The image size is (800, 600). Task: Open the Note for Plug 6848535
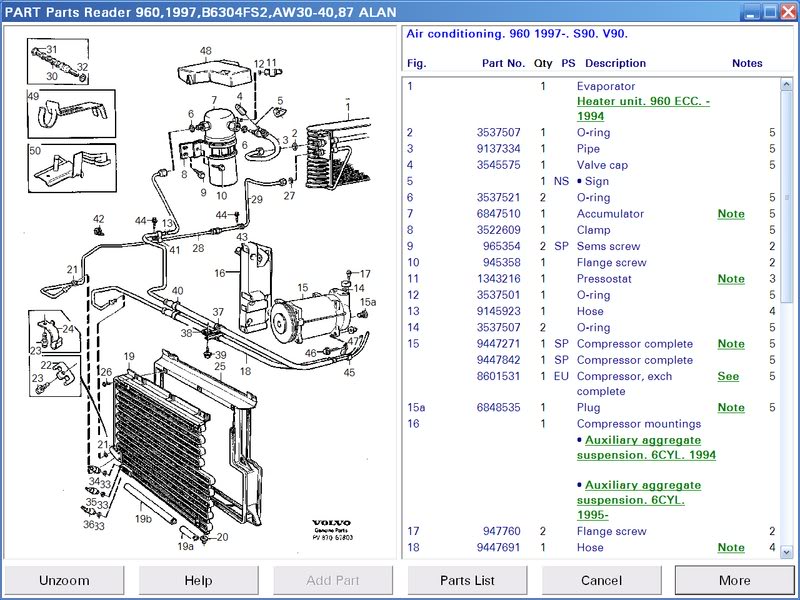(x=731, y=407)
